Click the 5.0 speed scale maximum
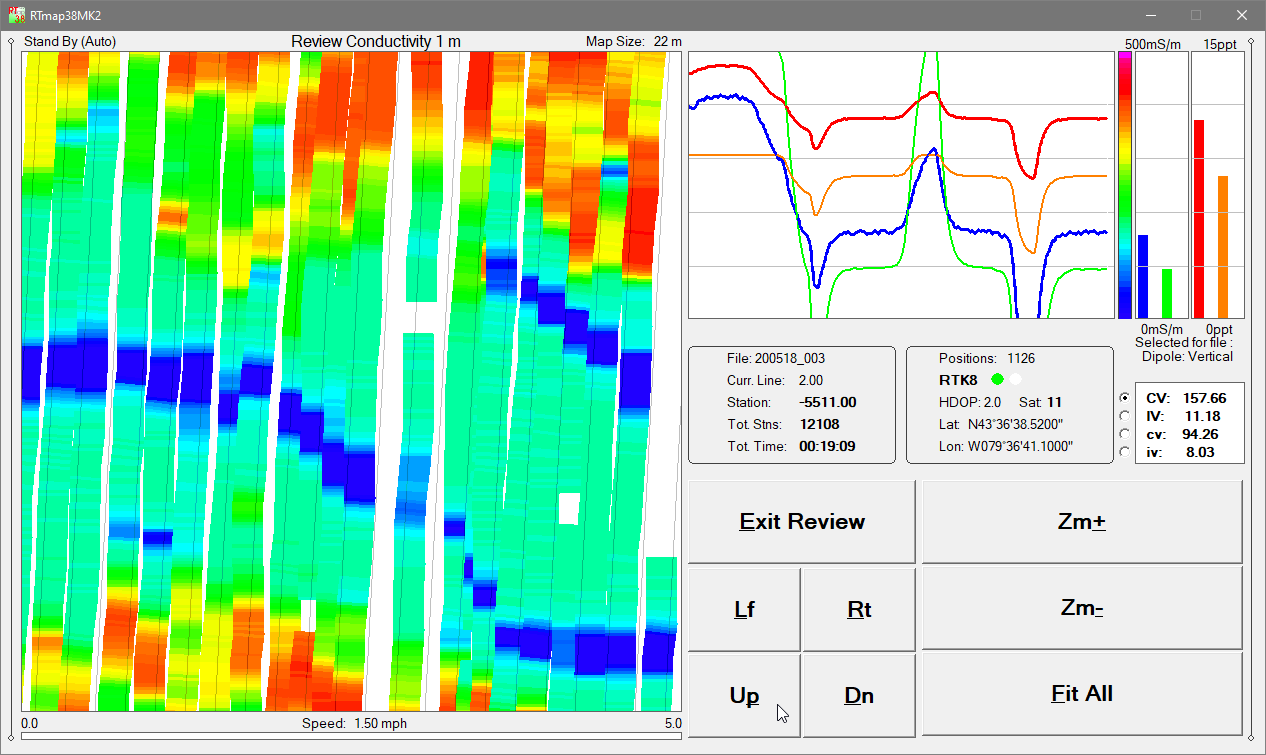The image size is (1266, 755). click(x=673, y=723)
